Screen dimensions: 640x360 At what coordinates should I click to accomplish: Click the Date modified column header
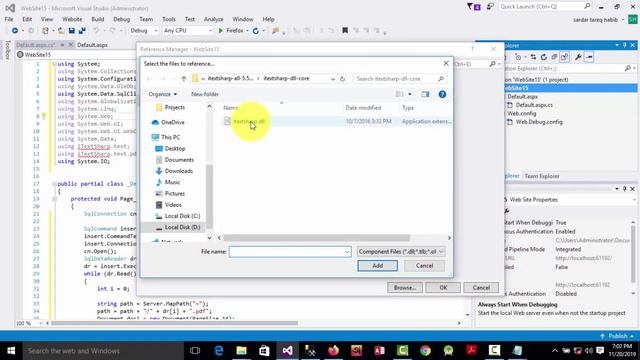click(363, 108)
